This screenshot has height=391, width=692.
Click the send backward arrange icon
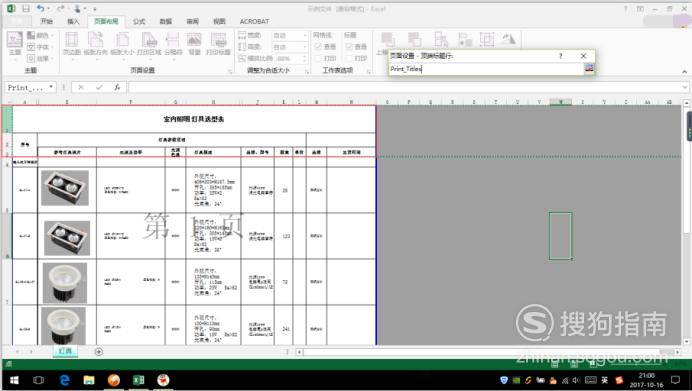point(414,39)
